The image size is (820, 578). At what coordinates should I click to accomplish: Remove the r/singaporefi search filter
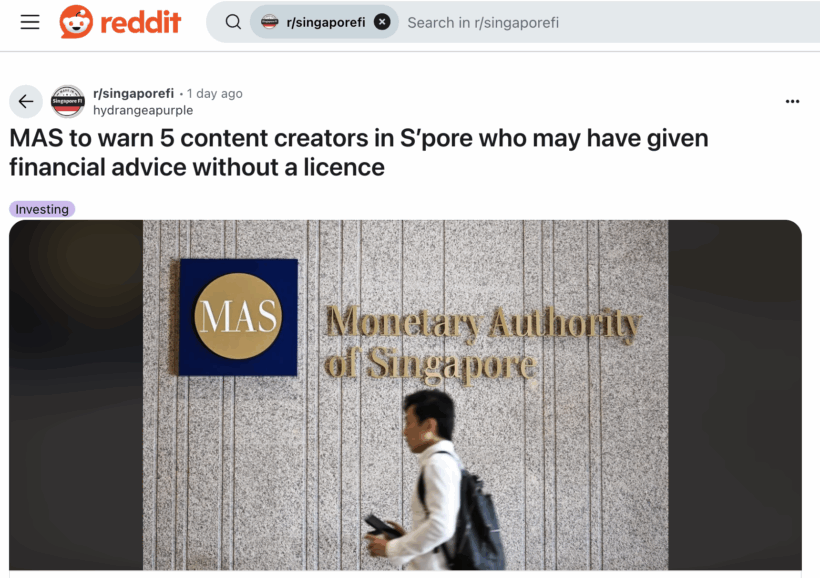click(382, 22)
